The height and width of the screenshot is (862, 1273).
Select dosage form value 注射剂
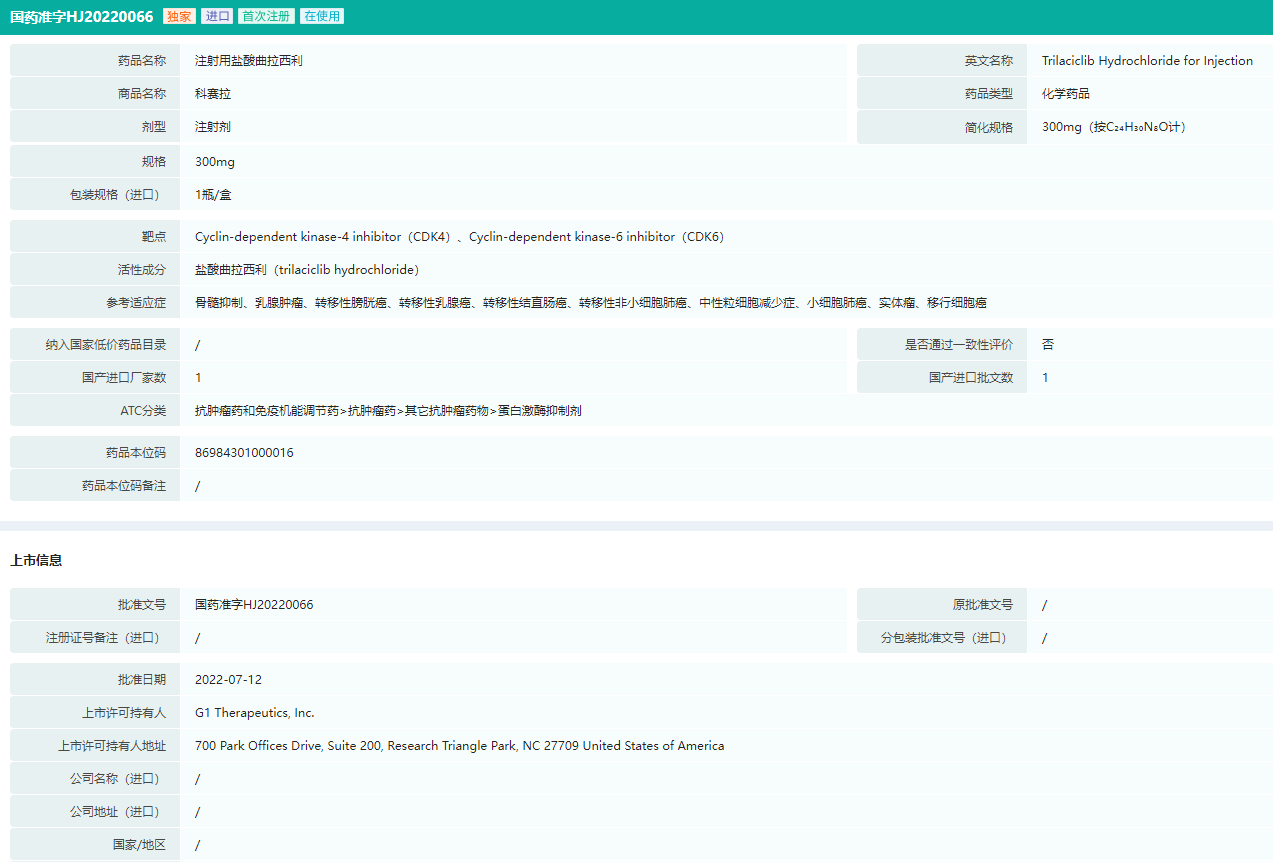tap(213, 127)
